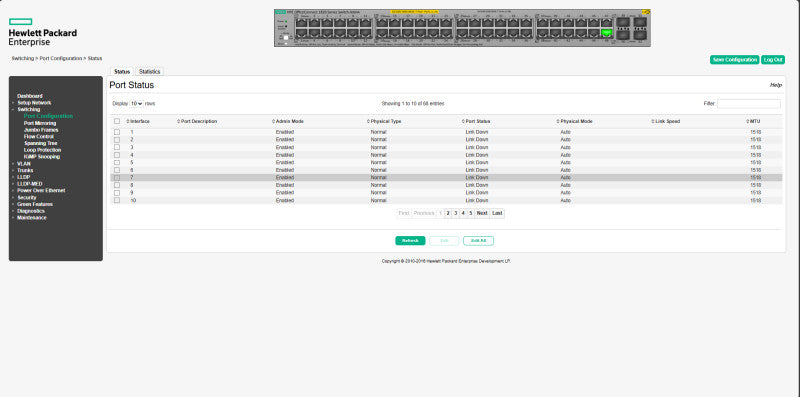Expand the Setup Network menu arrow
The height and width of the screenshot is (397, 800).
click(x=13, y=103)
